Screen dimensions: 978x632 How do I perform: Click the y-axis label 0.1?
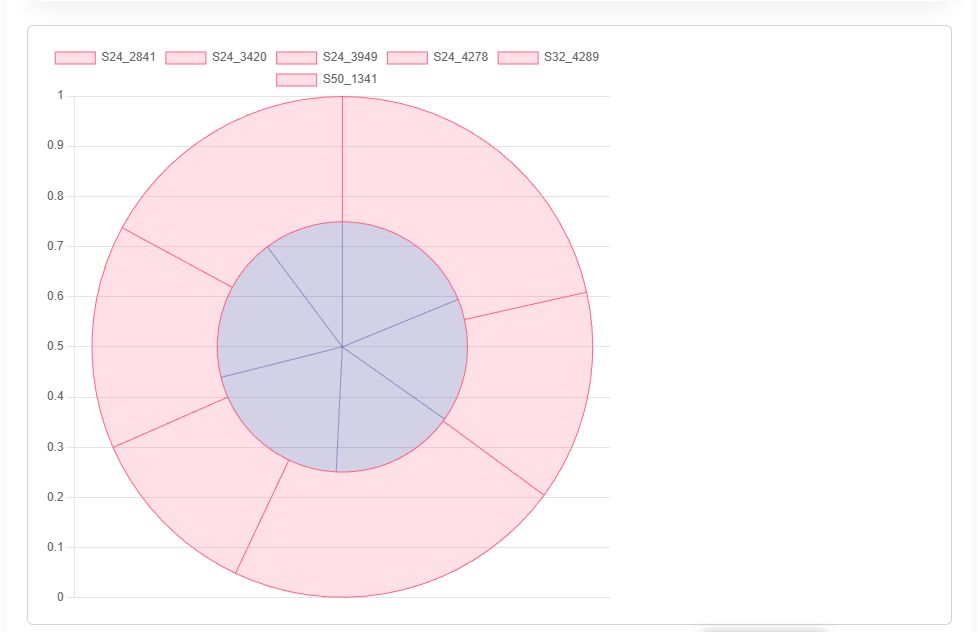pyautogui.click(x=56, y=547)
